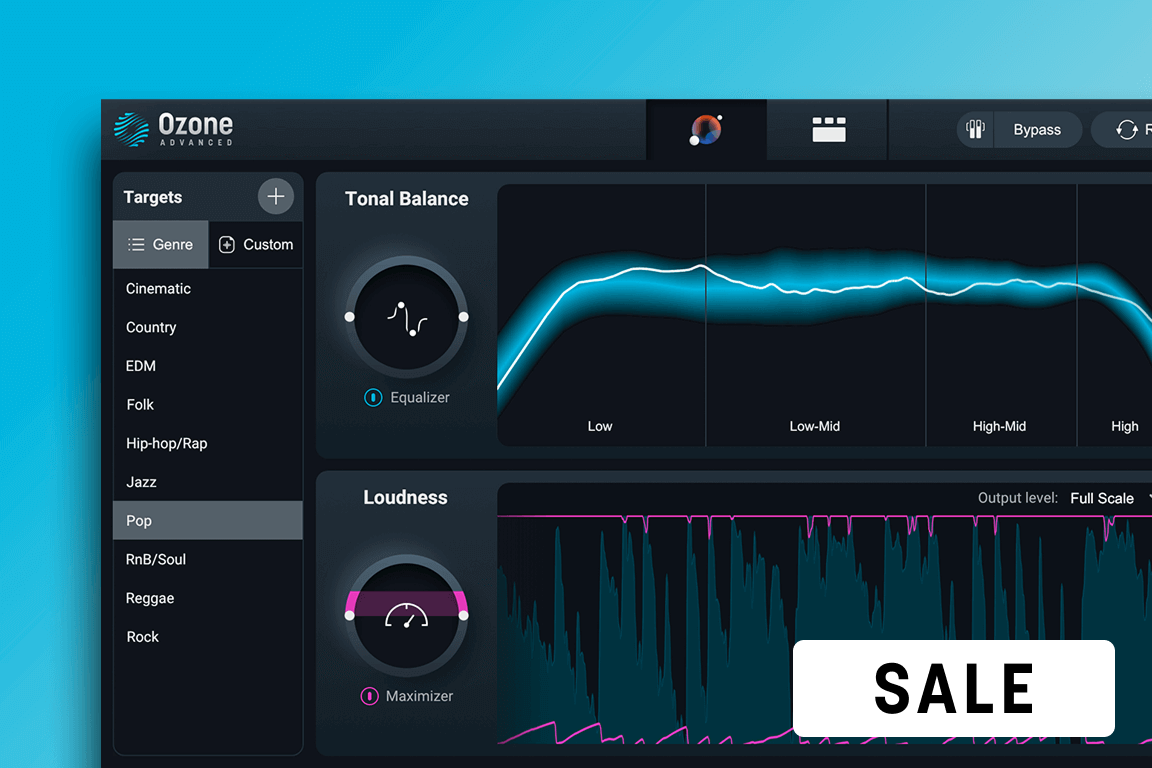
Task: Click the circular arrows reset icon
Action: tap(1126, 130)
